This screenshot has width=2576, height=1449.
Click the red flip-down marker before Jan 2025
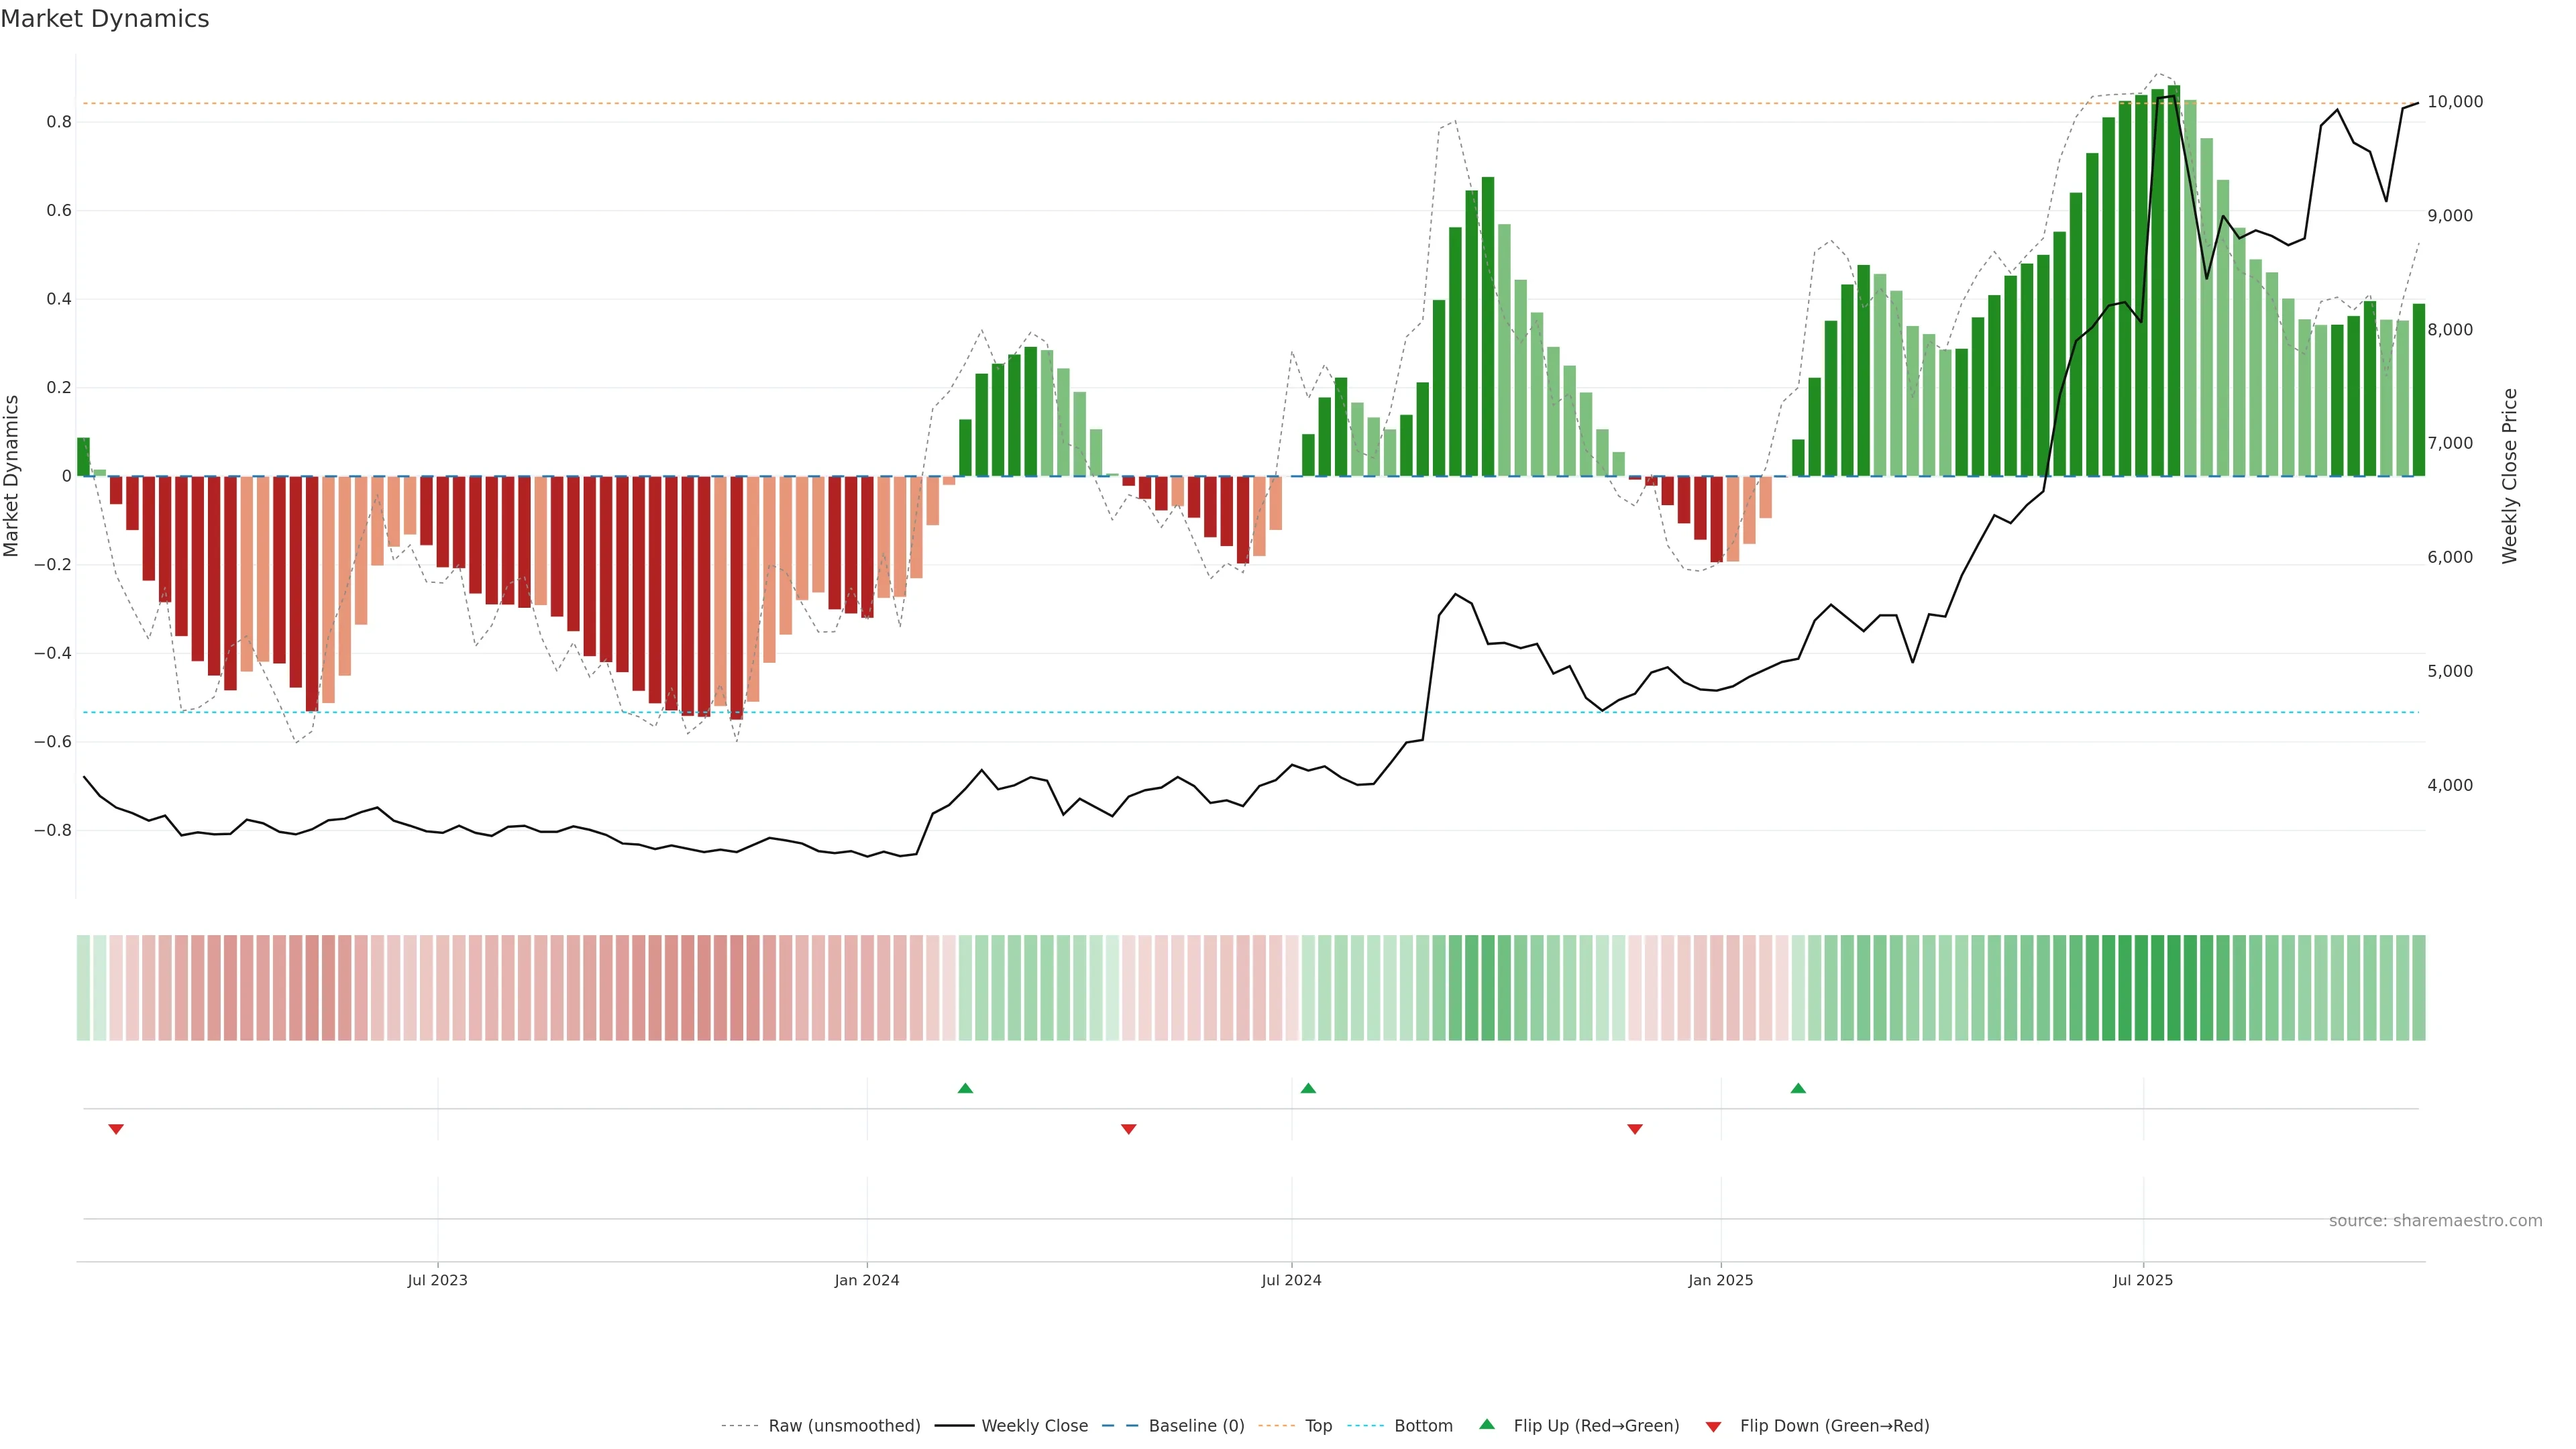(x=1635, y=1129)
